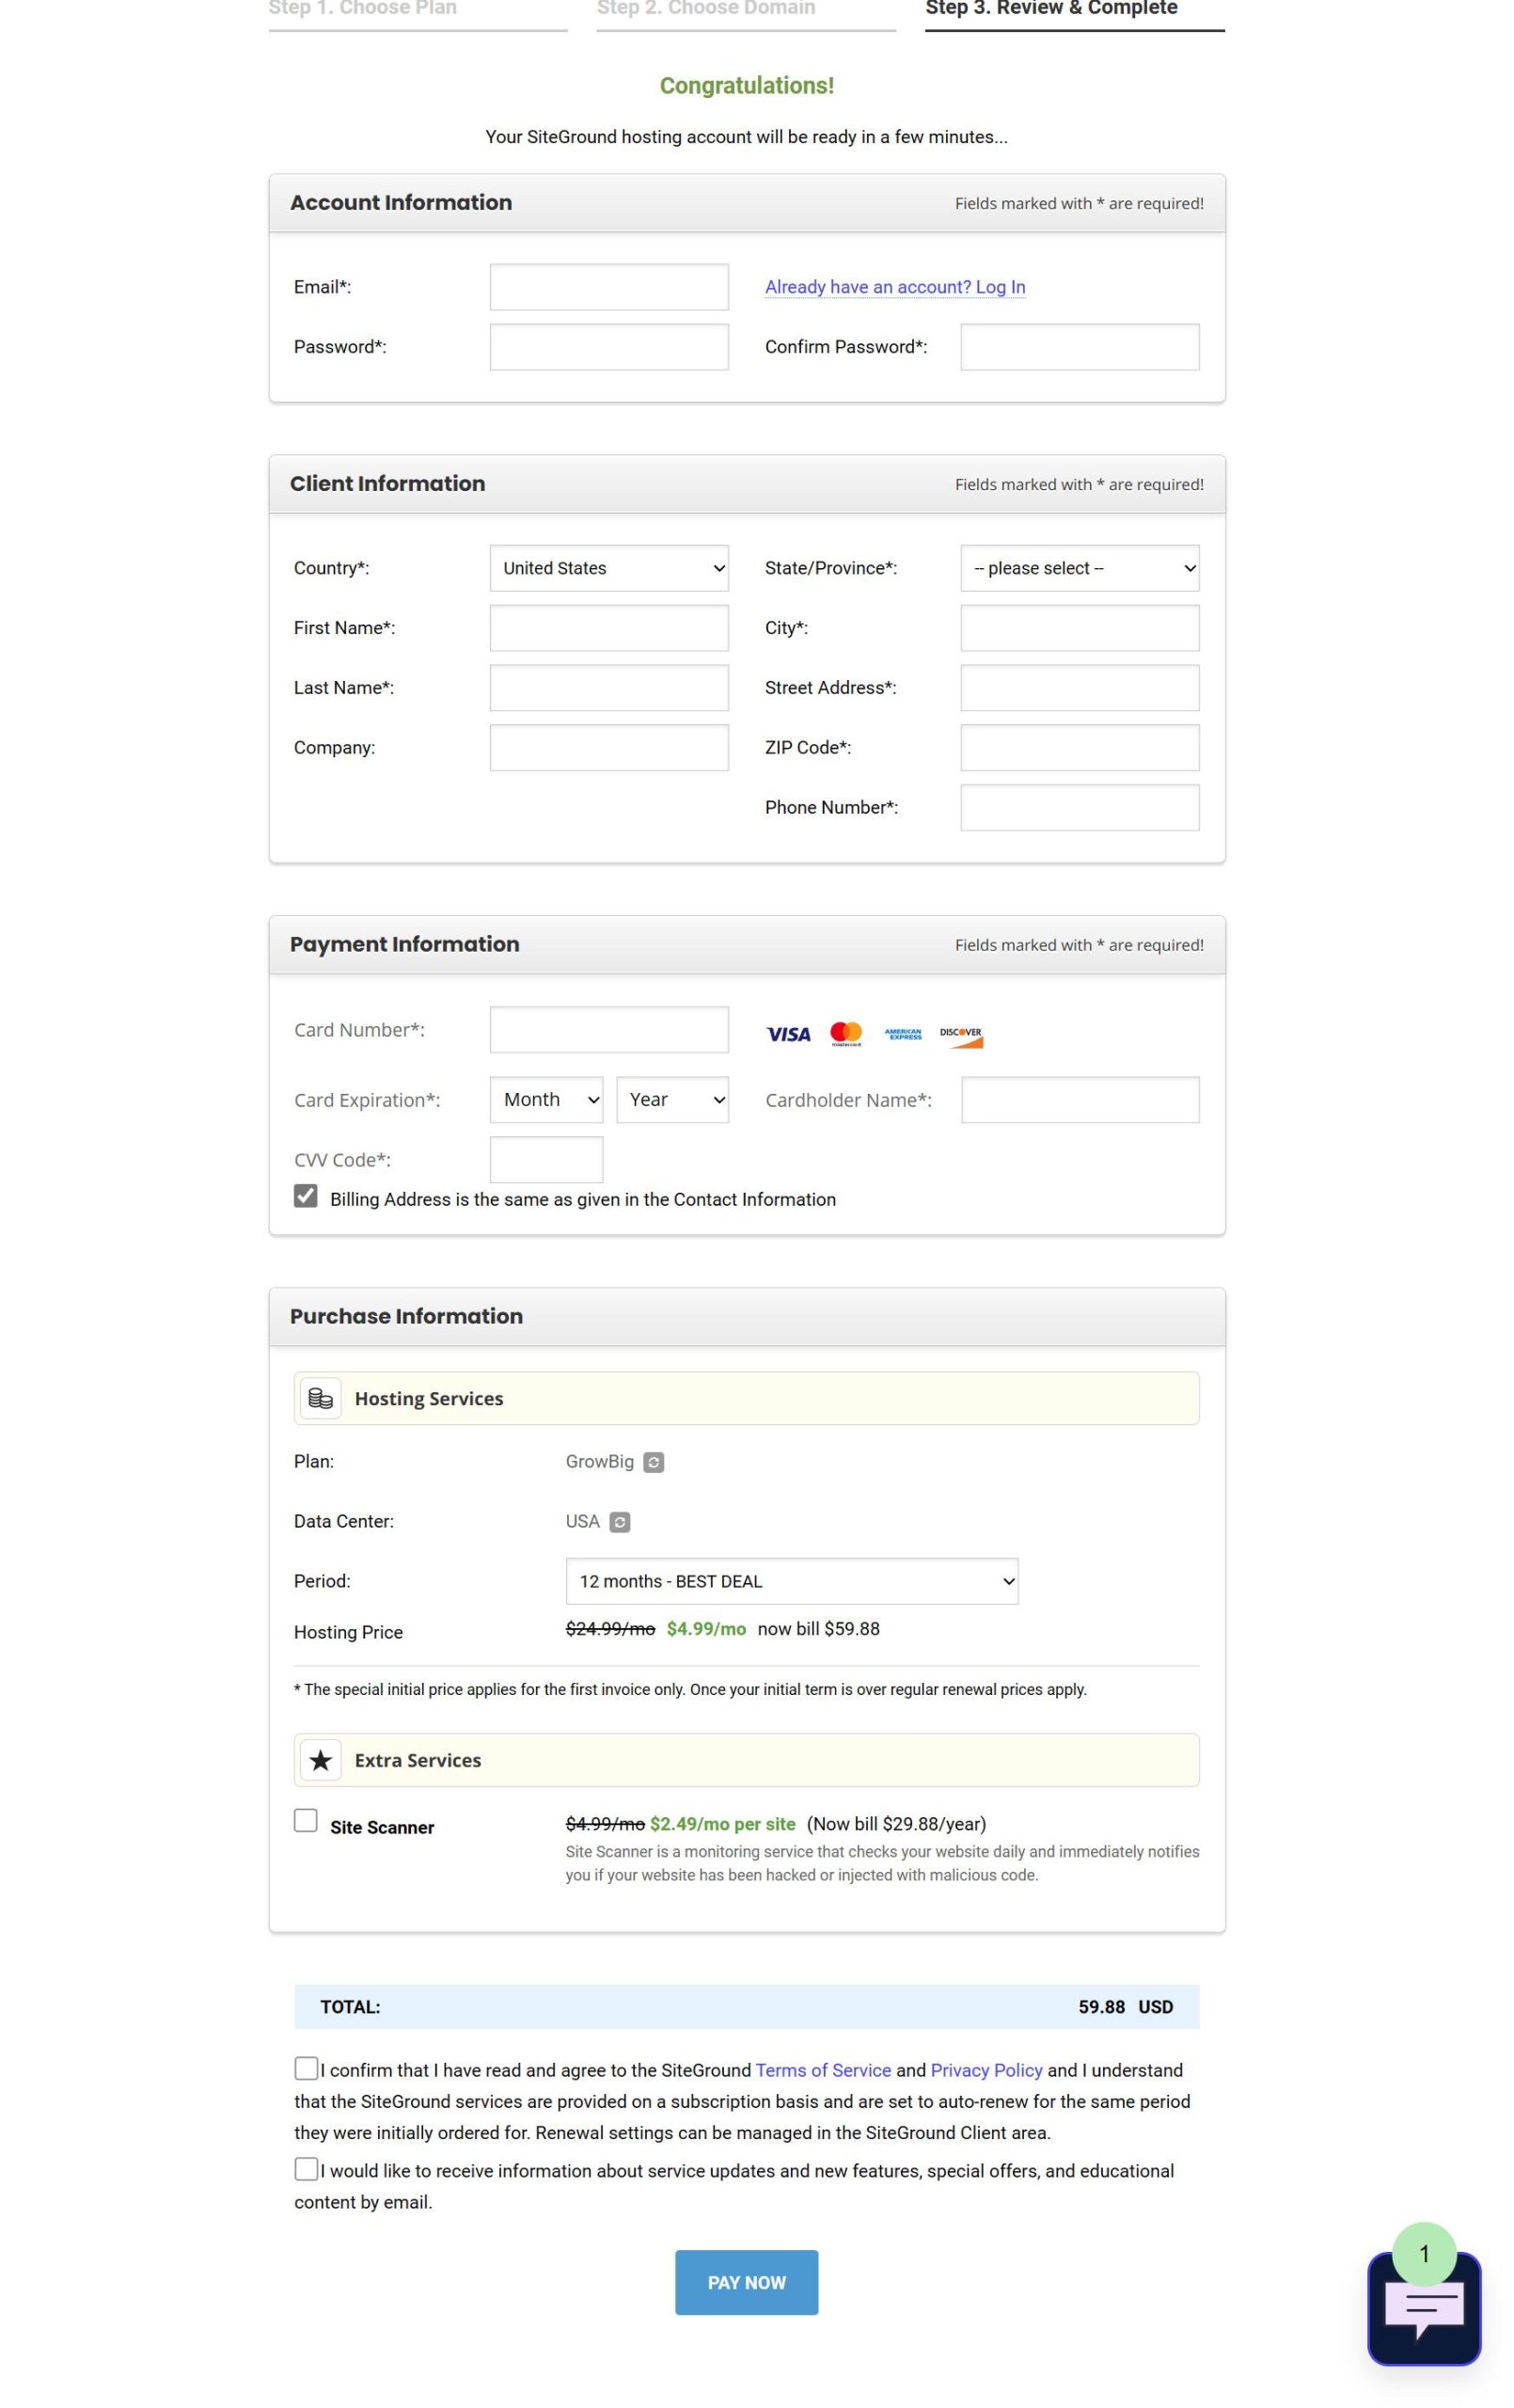Click the American Express logo

[x=903, y=1034]
